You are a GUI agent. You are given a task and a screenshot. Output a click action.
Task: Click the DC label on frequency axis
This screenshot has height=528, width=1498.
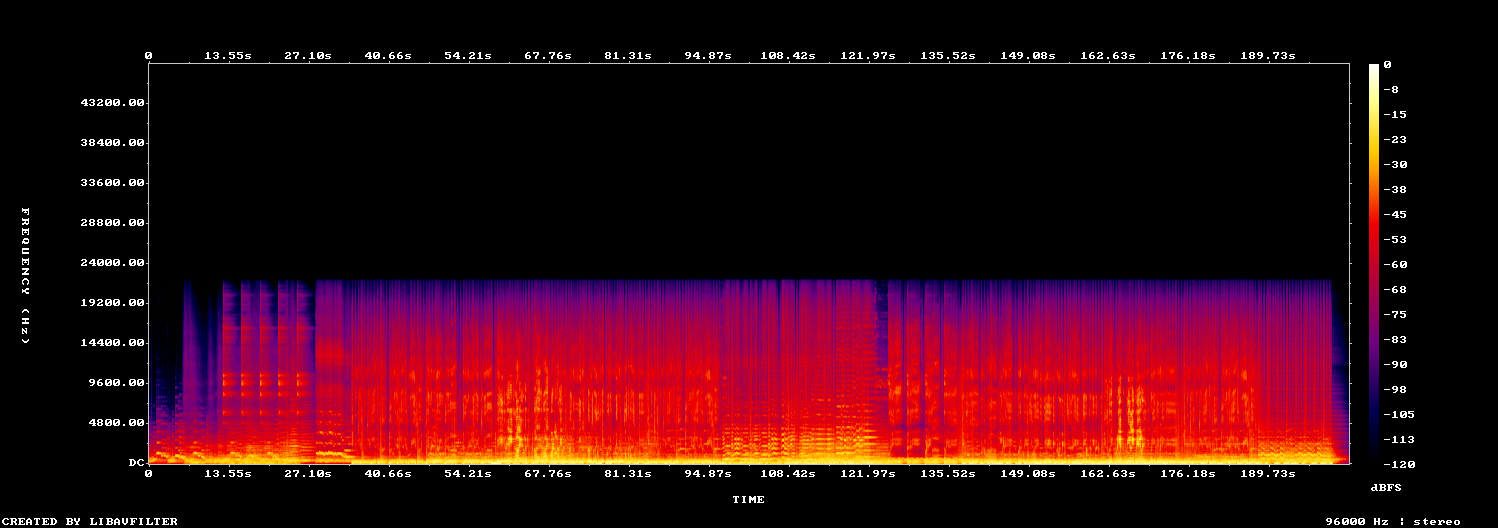tap(138, 463)
